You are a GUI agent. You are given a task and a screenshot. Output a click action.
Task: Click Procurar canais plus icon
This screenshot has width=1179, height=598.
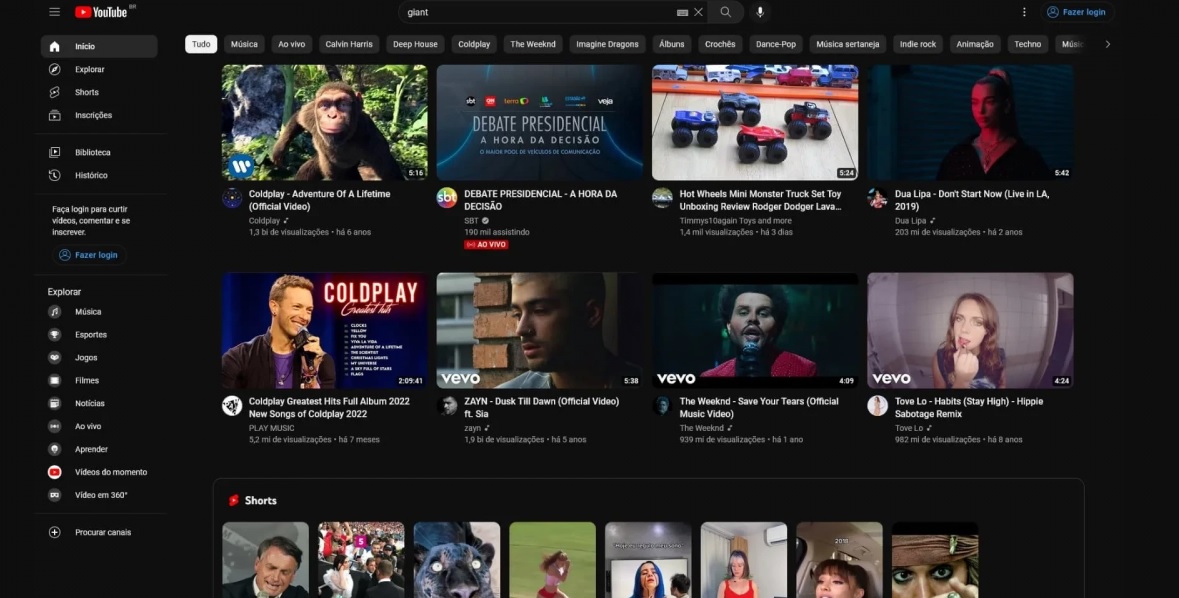(54, 533)
